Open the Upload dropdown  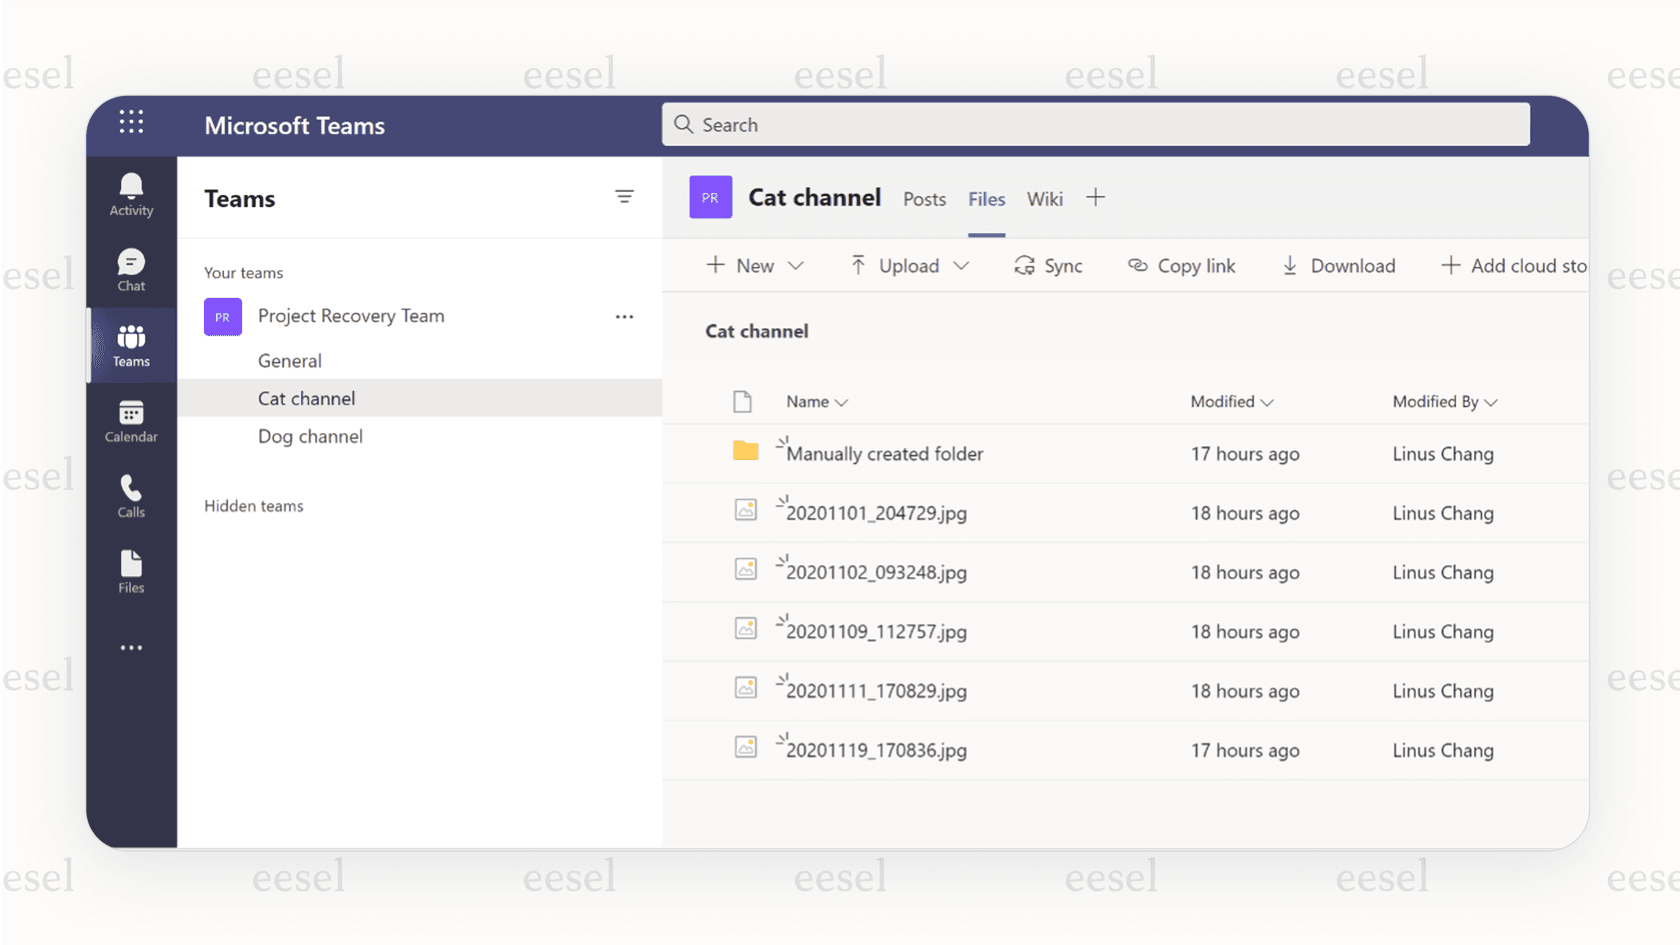pos(908,266)
